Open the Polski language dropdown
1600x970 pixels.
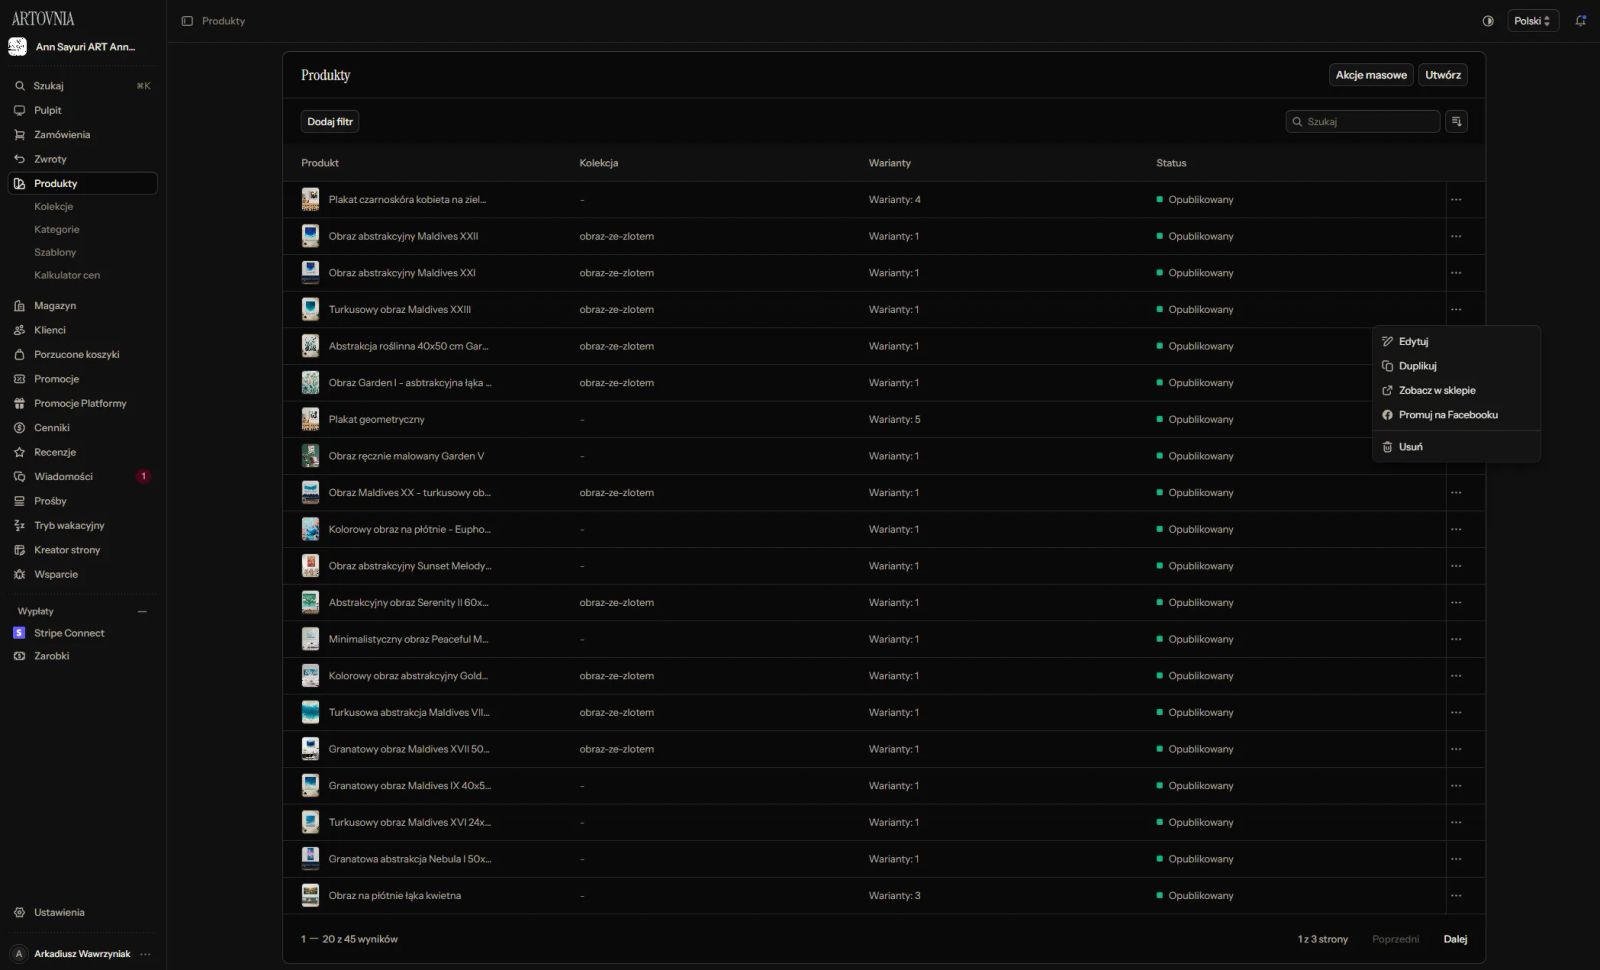click(x=1533, y=21)
